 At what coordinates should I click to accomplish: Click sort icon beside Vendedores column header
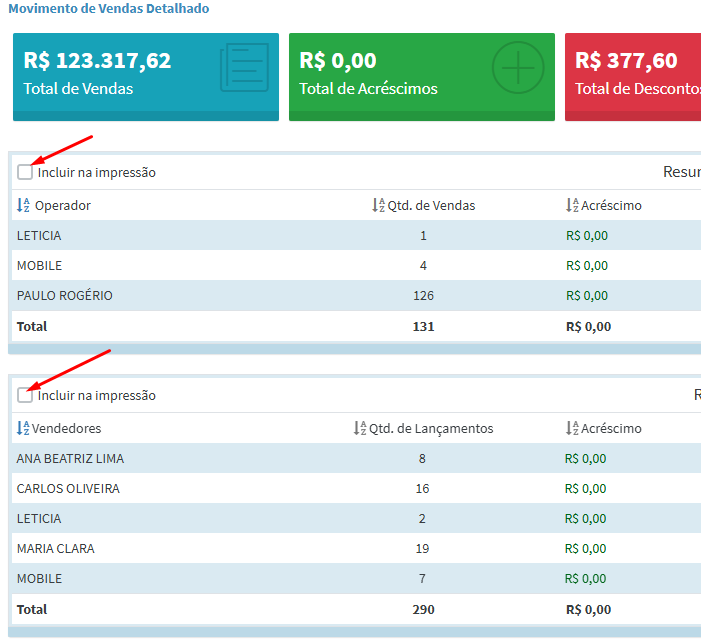click(x=23, y=428)
